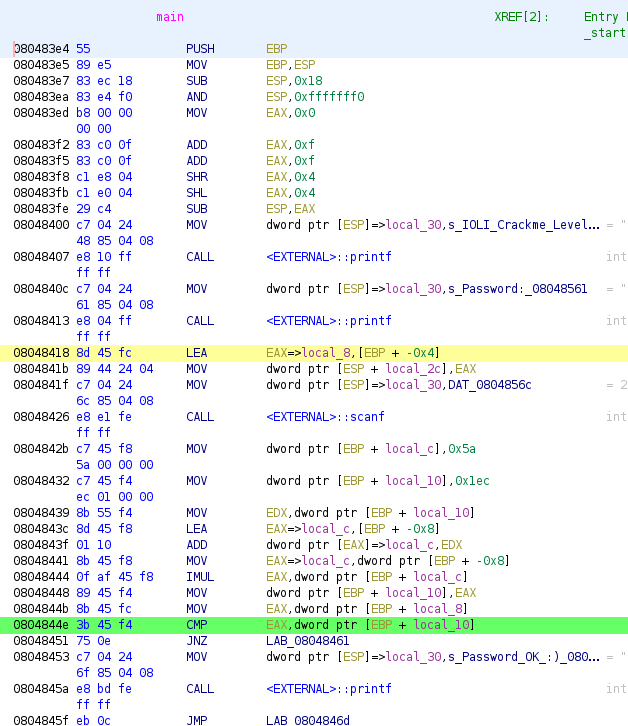Click printf call at address 08048407
This screenshot has width=628, height=726.
tap(328, 257)
